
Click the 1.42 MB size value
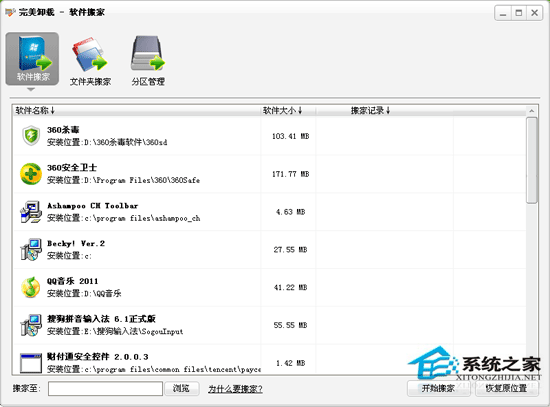(290, 363)
